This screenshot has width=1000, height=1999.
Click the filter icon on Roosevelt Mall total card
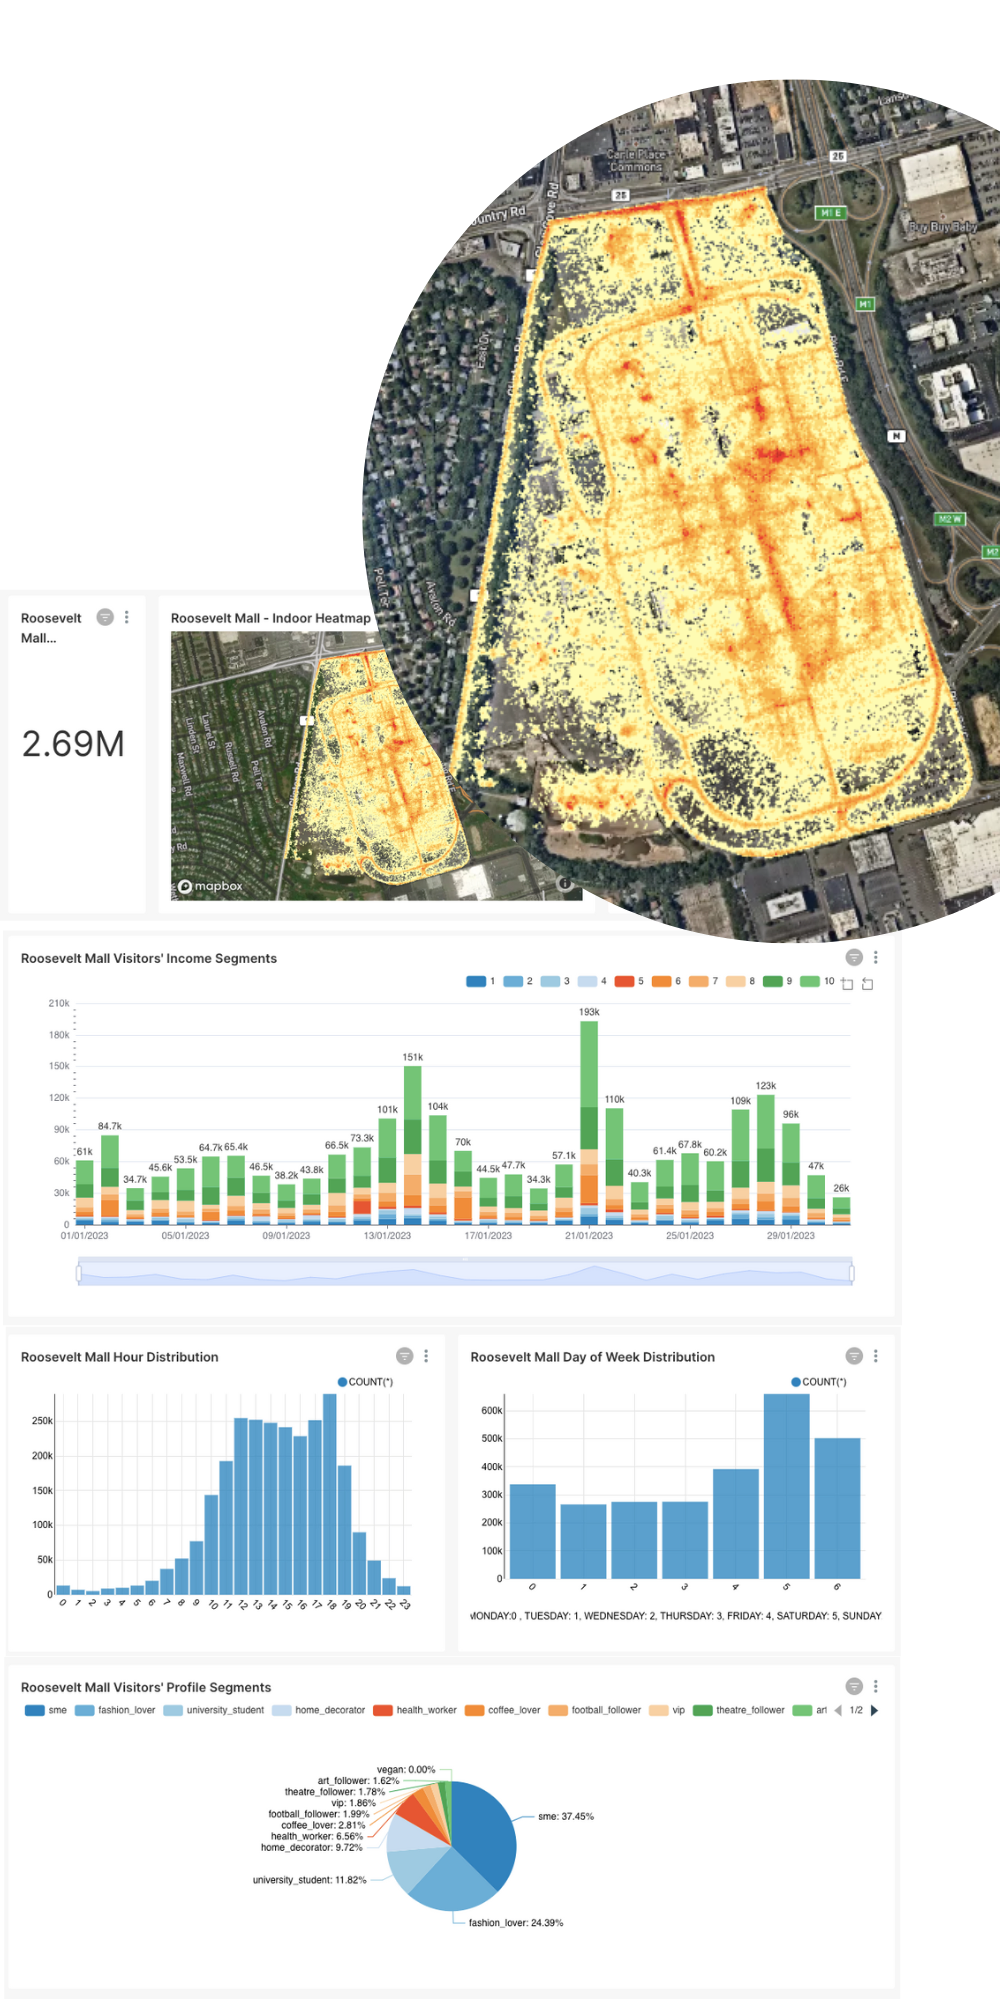tap(105, 617)
